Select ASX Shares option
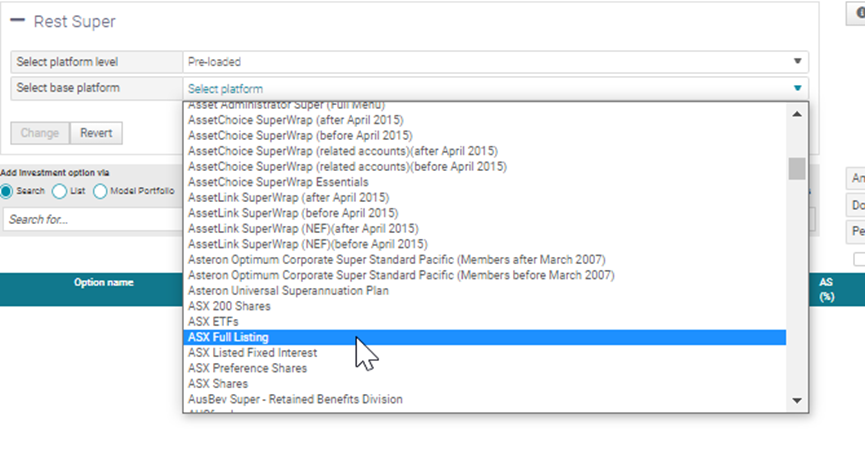 click(x=484, y=384)
